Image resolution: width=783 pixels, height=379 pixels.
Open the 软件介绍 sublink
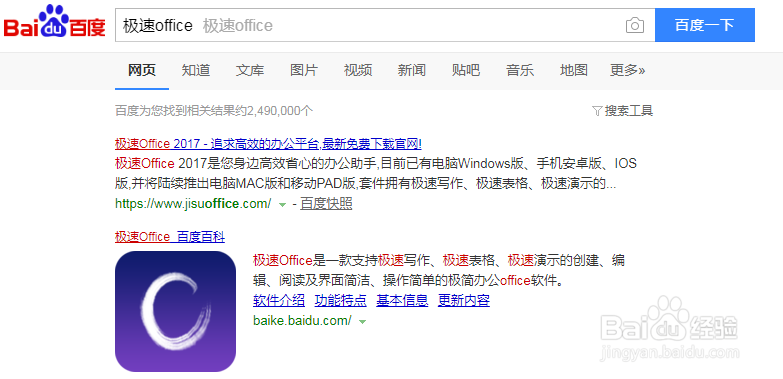[x=279, y=301]
